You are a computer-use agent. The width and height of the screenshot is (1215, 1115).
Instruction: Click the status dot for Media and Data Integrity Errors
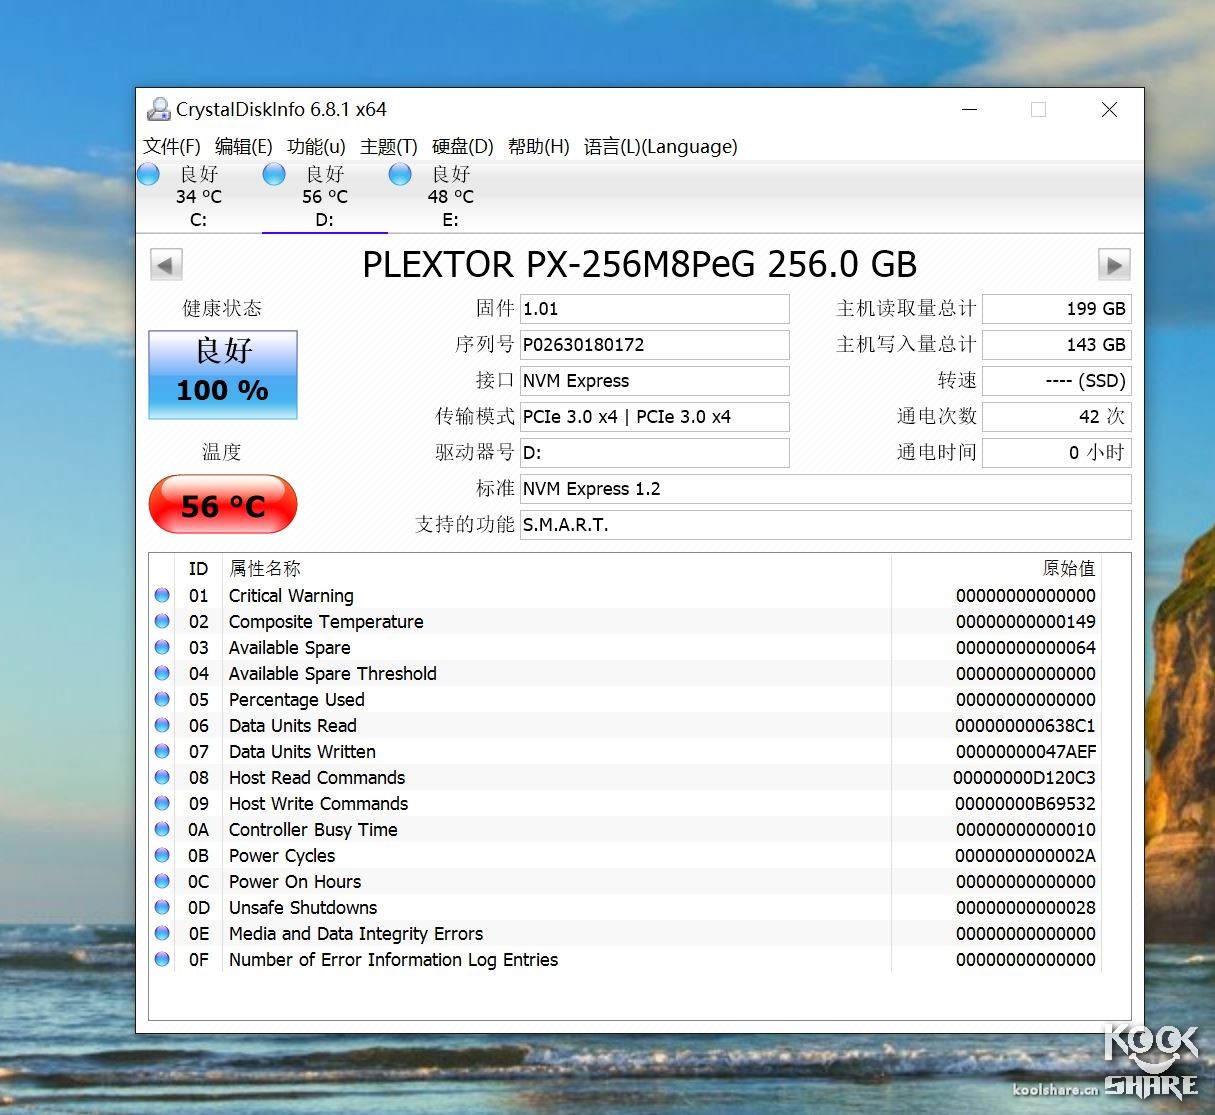pyautogui.click(x=162, y=933)
